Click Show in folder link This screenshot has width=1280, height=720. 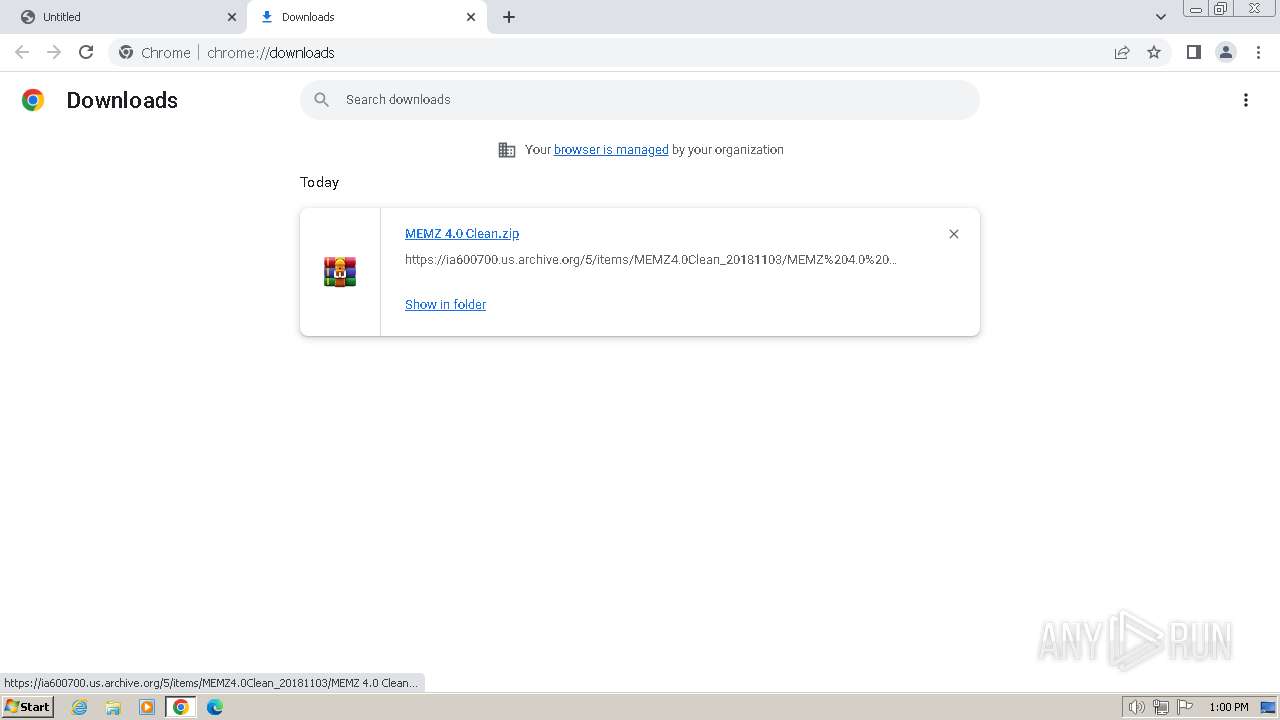tap(445, 304)
